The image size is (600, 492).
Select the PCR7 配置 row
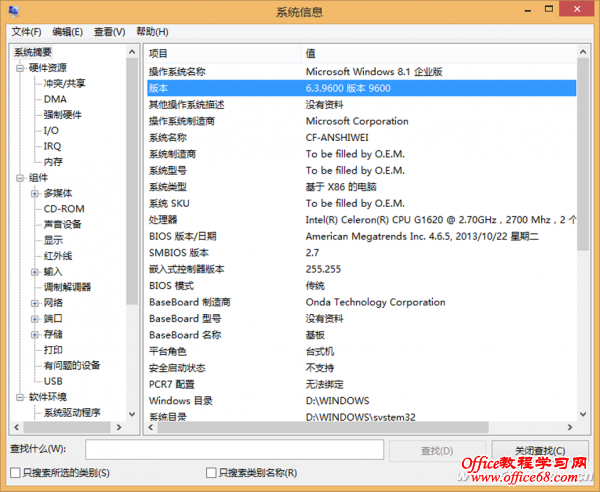362,384
